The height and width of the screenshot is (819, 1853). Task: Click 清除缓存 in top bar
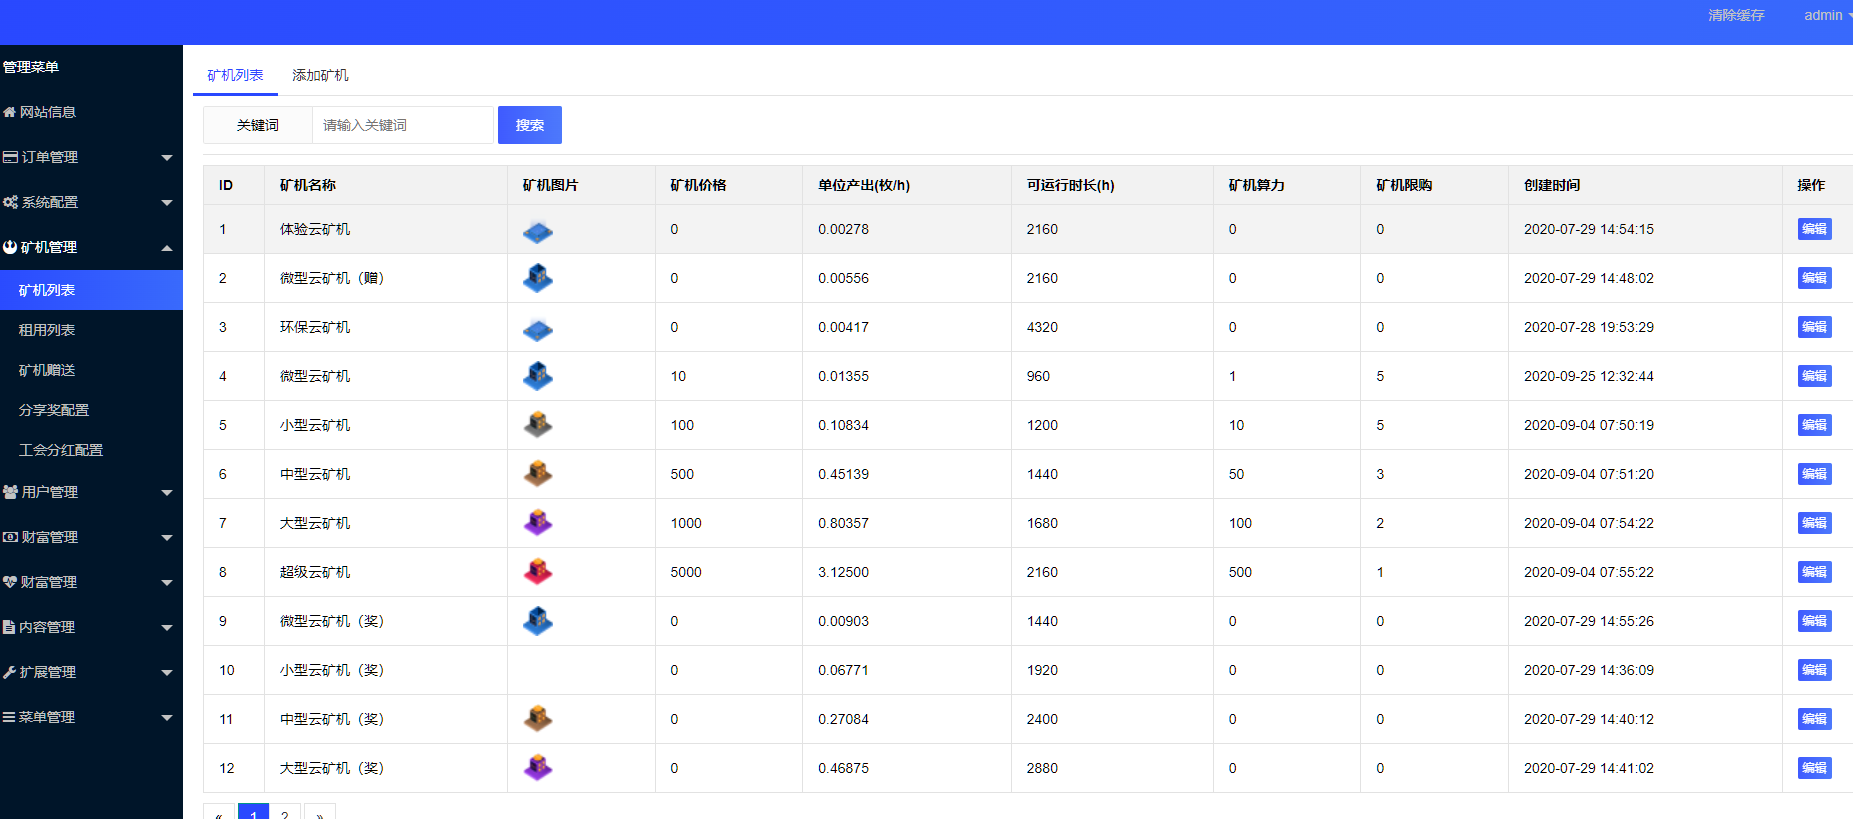1736,15
